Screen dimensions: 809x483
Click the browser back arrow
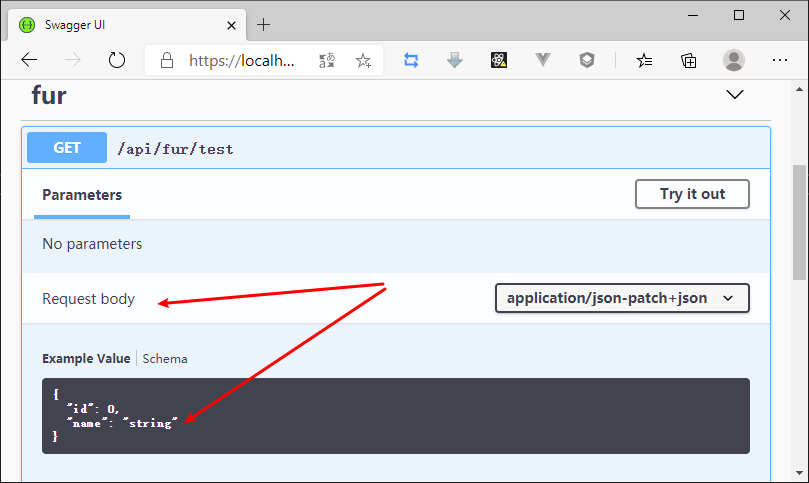(x=29, y=60)
